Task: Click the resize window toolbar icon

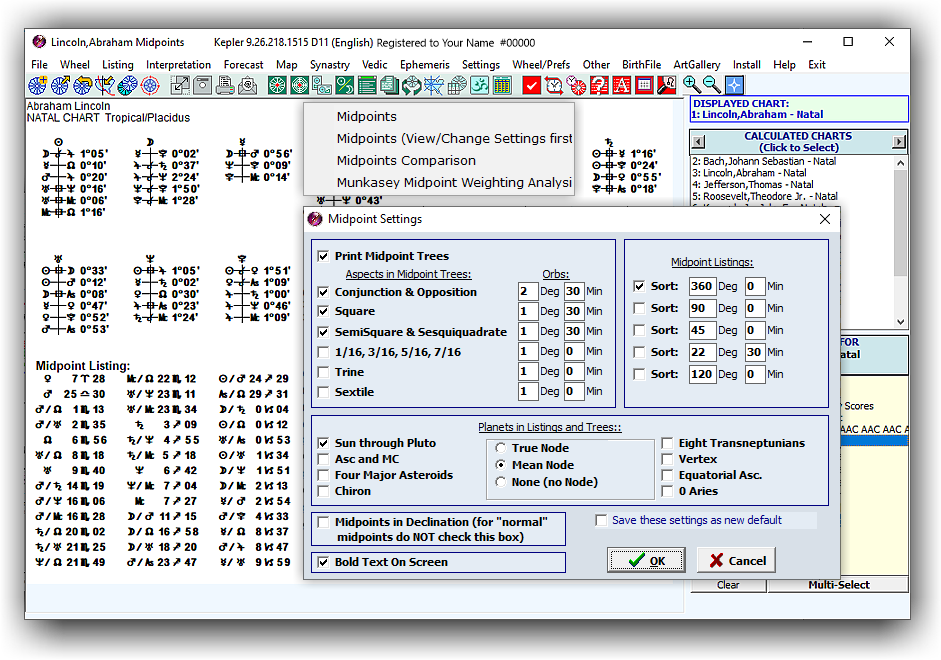Action: [180, 85]
